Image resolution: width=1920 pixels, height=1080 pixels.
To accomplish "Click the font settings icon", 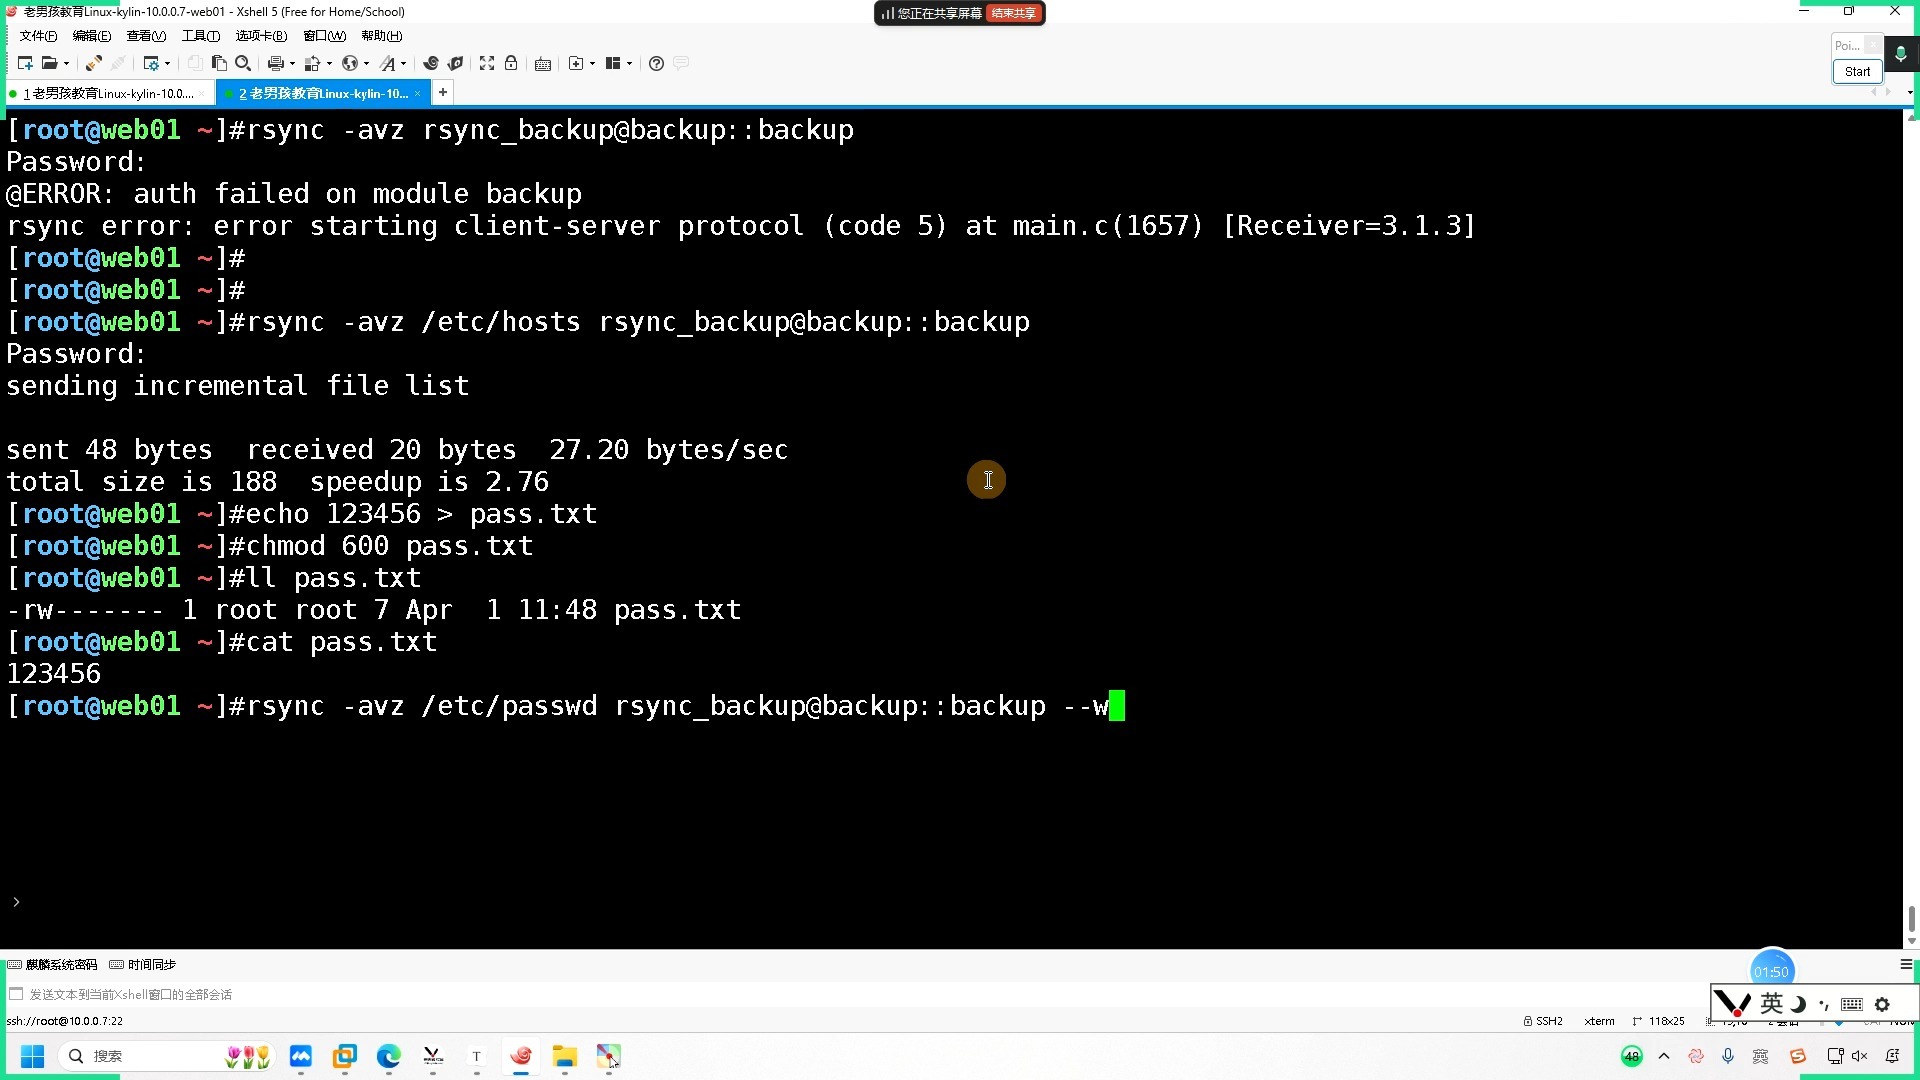I will (x=387, y=63).
